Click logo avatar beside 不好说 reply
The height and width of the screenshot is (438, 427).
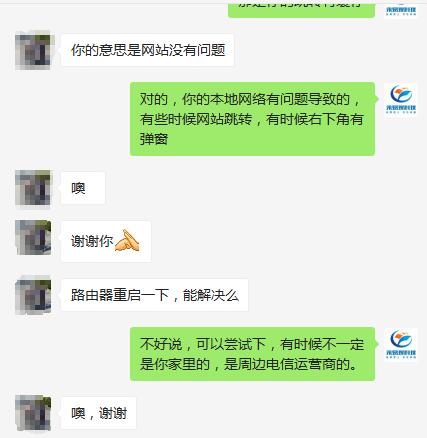tap(401, 345)
